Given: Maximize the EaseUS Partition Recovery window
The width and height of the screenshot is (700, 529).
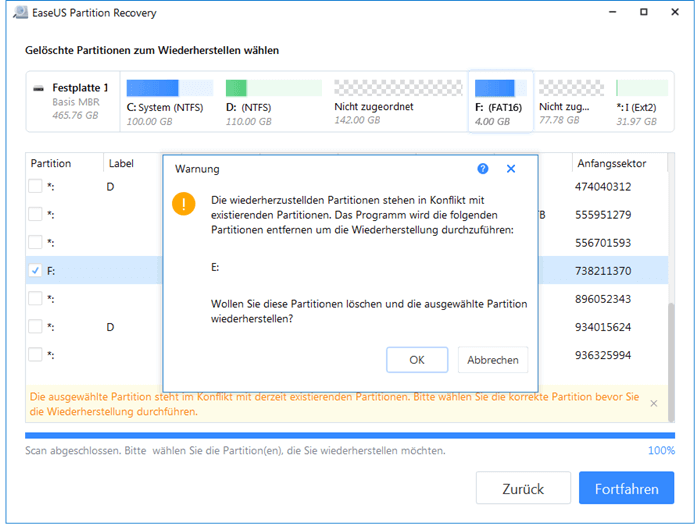Looking at the screenshot, I should pyautogui.click(x=644, y=12).
